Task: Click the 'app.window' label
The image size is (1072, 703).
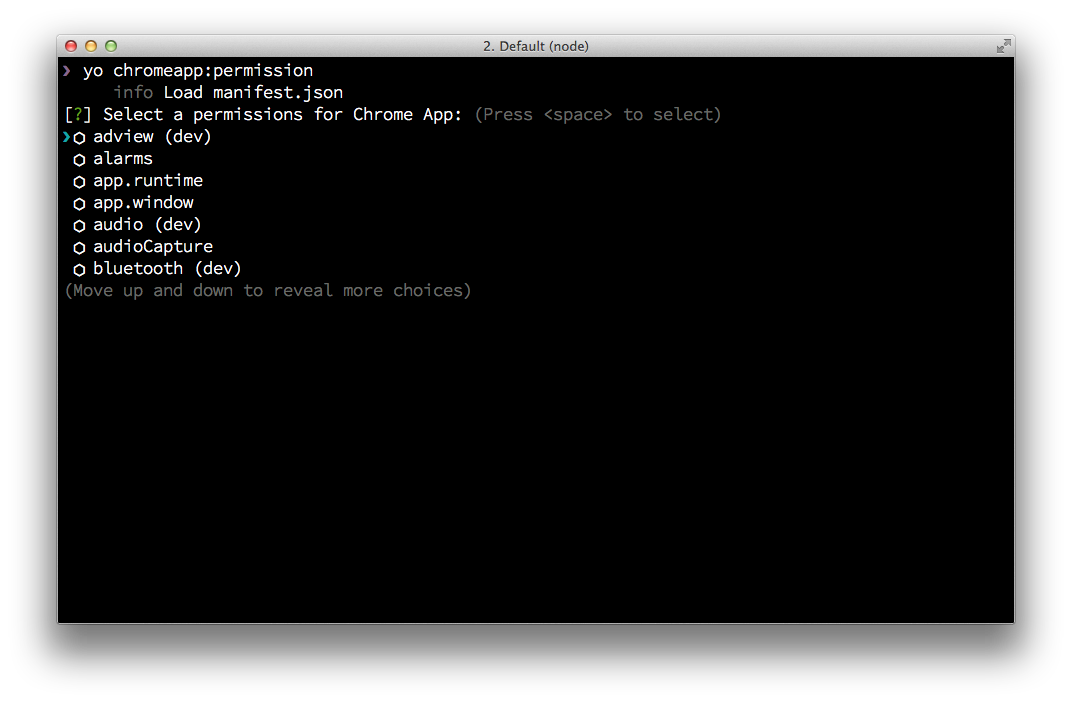Action: coord(143,202)
